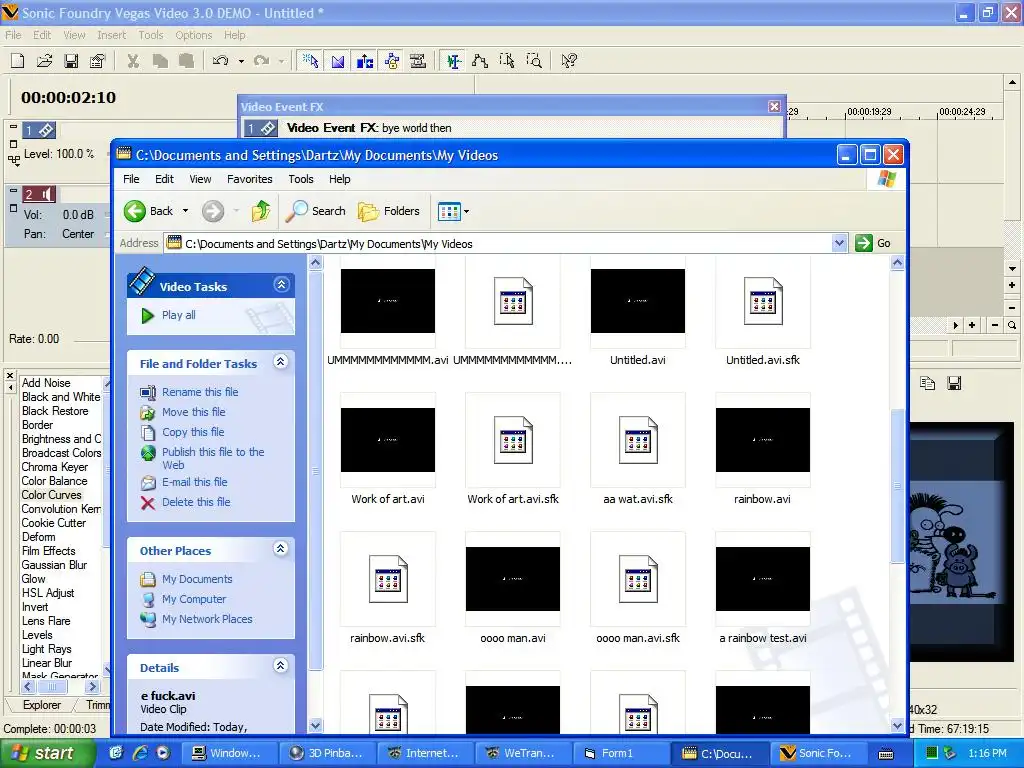Select Color Curves in Vegas effects list
1024x768 pixels.
coord(52,495)
